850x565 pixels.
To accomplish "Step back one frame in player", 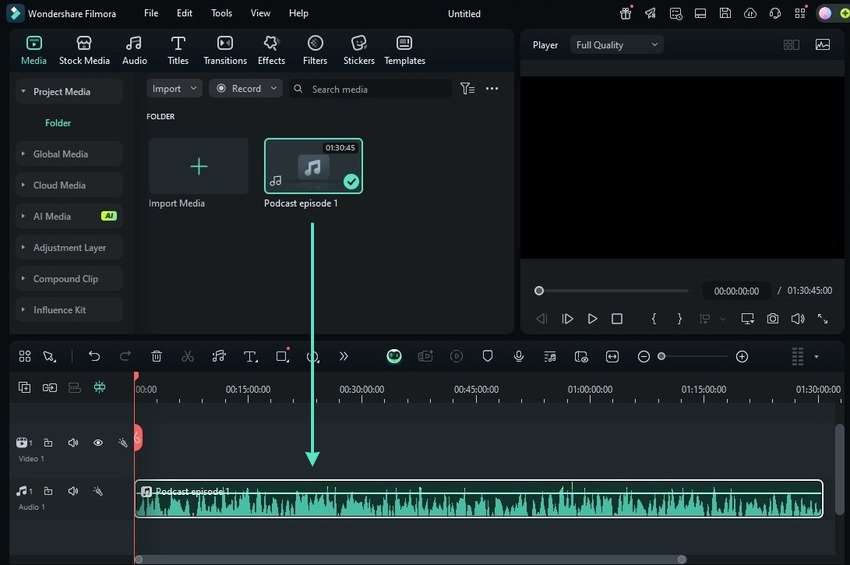I will pos(542,319).
